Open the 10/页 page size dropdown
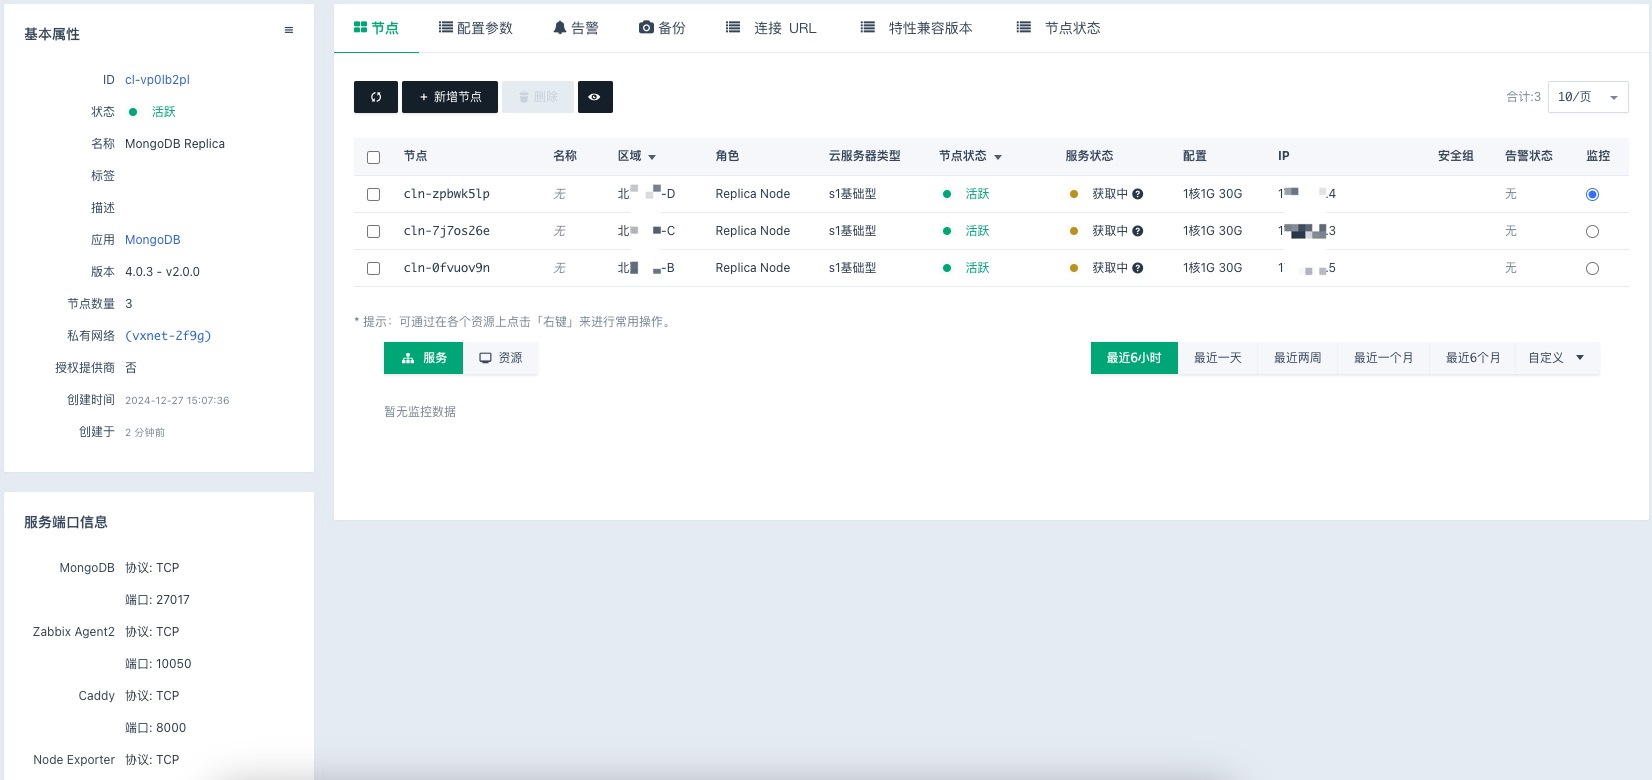This screenshot has width=1652, height=780. 1588,97
